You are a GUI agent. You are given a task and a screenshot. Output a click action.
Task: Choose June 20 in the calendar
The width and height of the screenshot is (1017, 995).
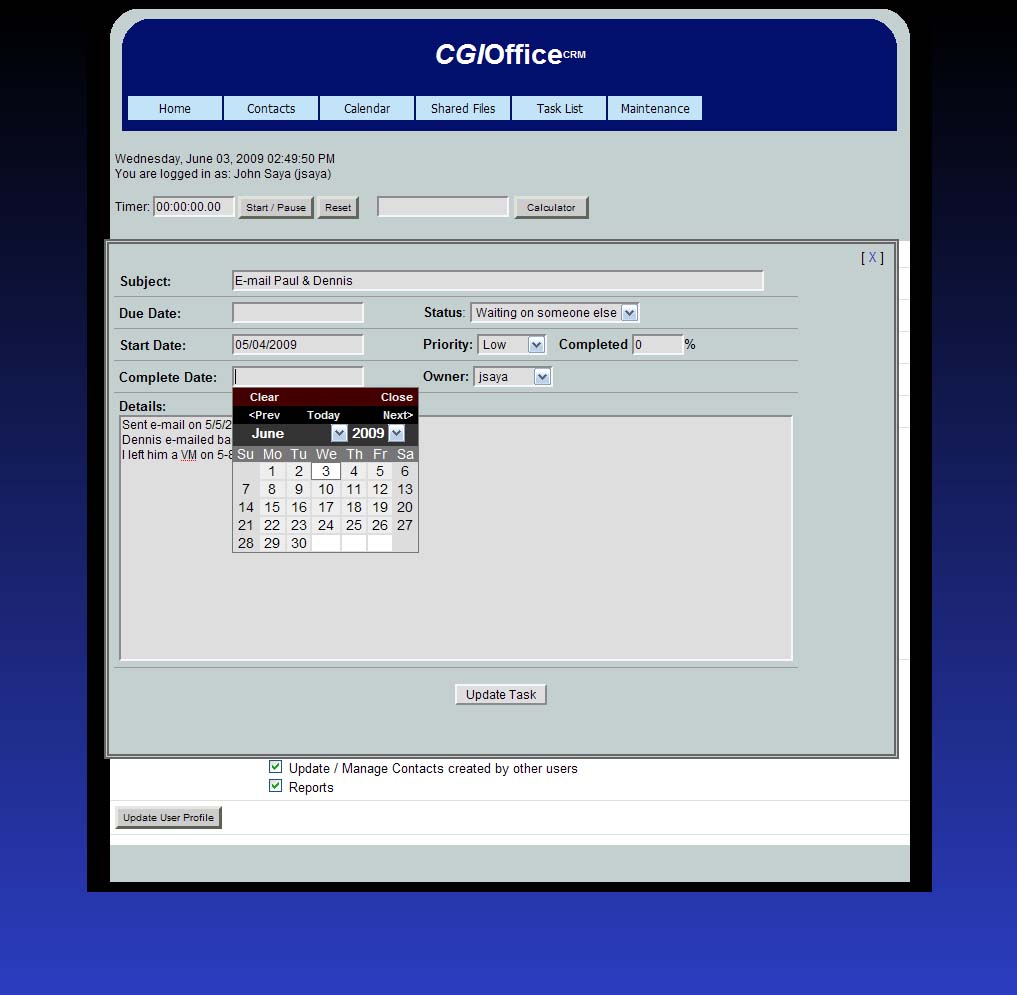tap(405, 507)
